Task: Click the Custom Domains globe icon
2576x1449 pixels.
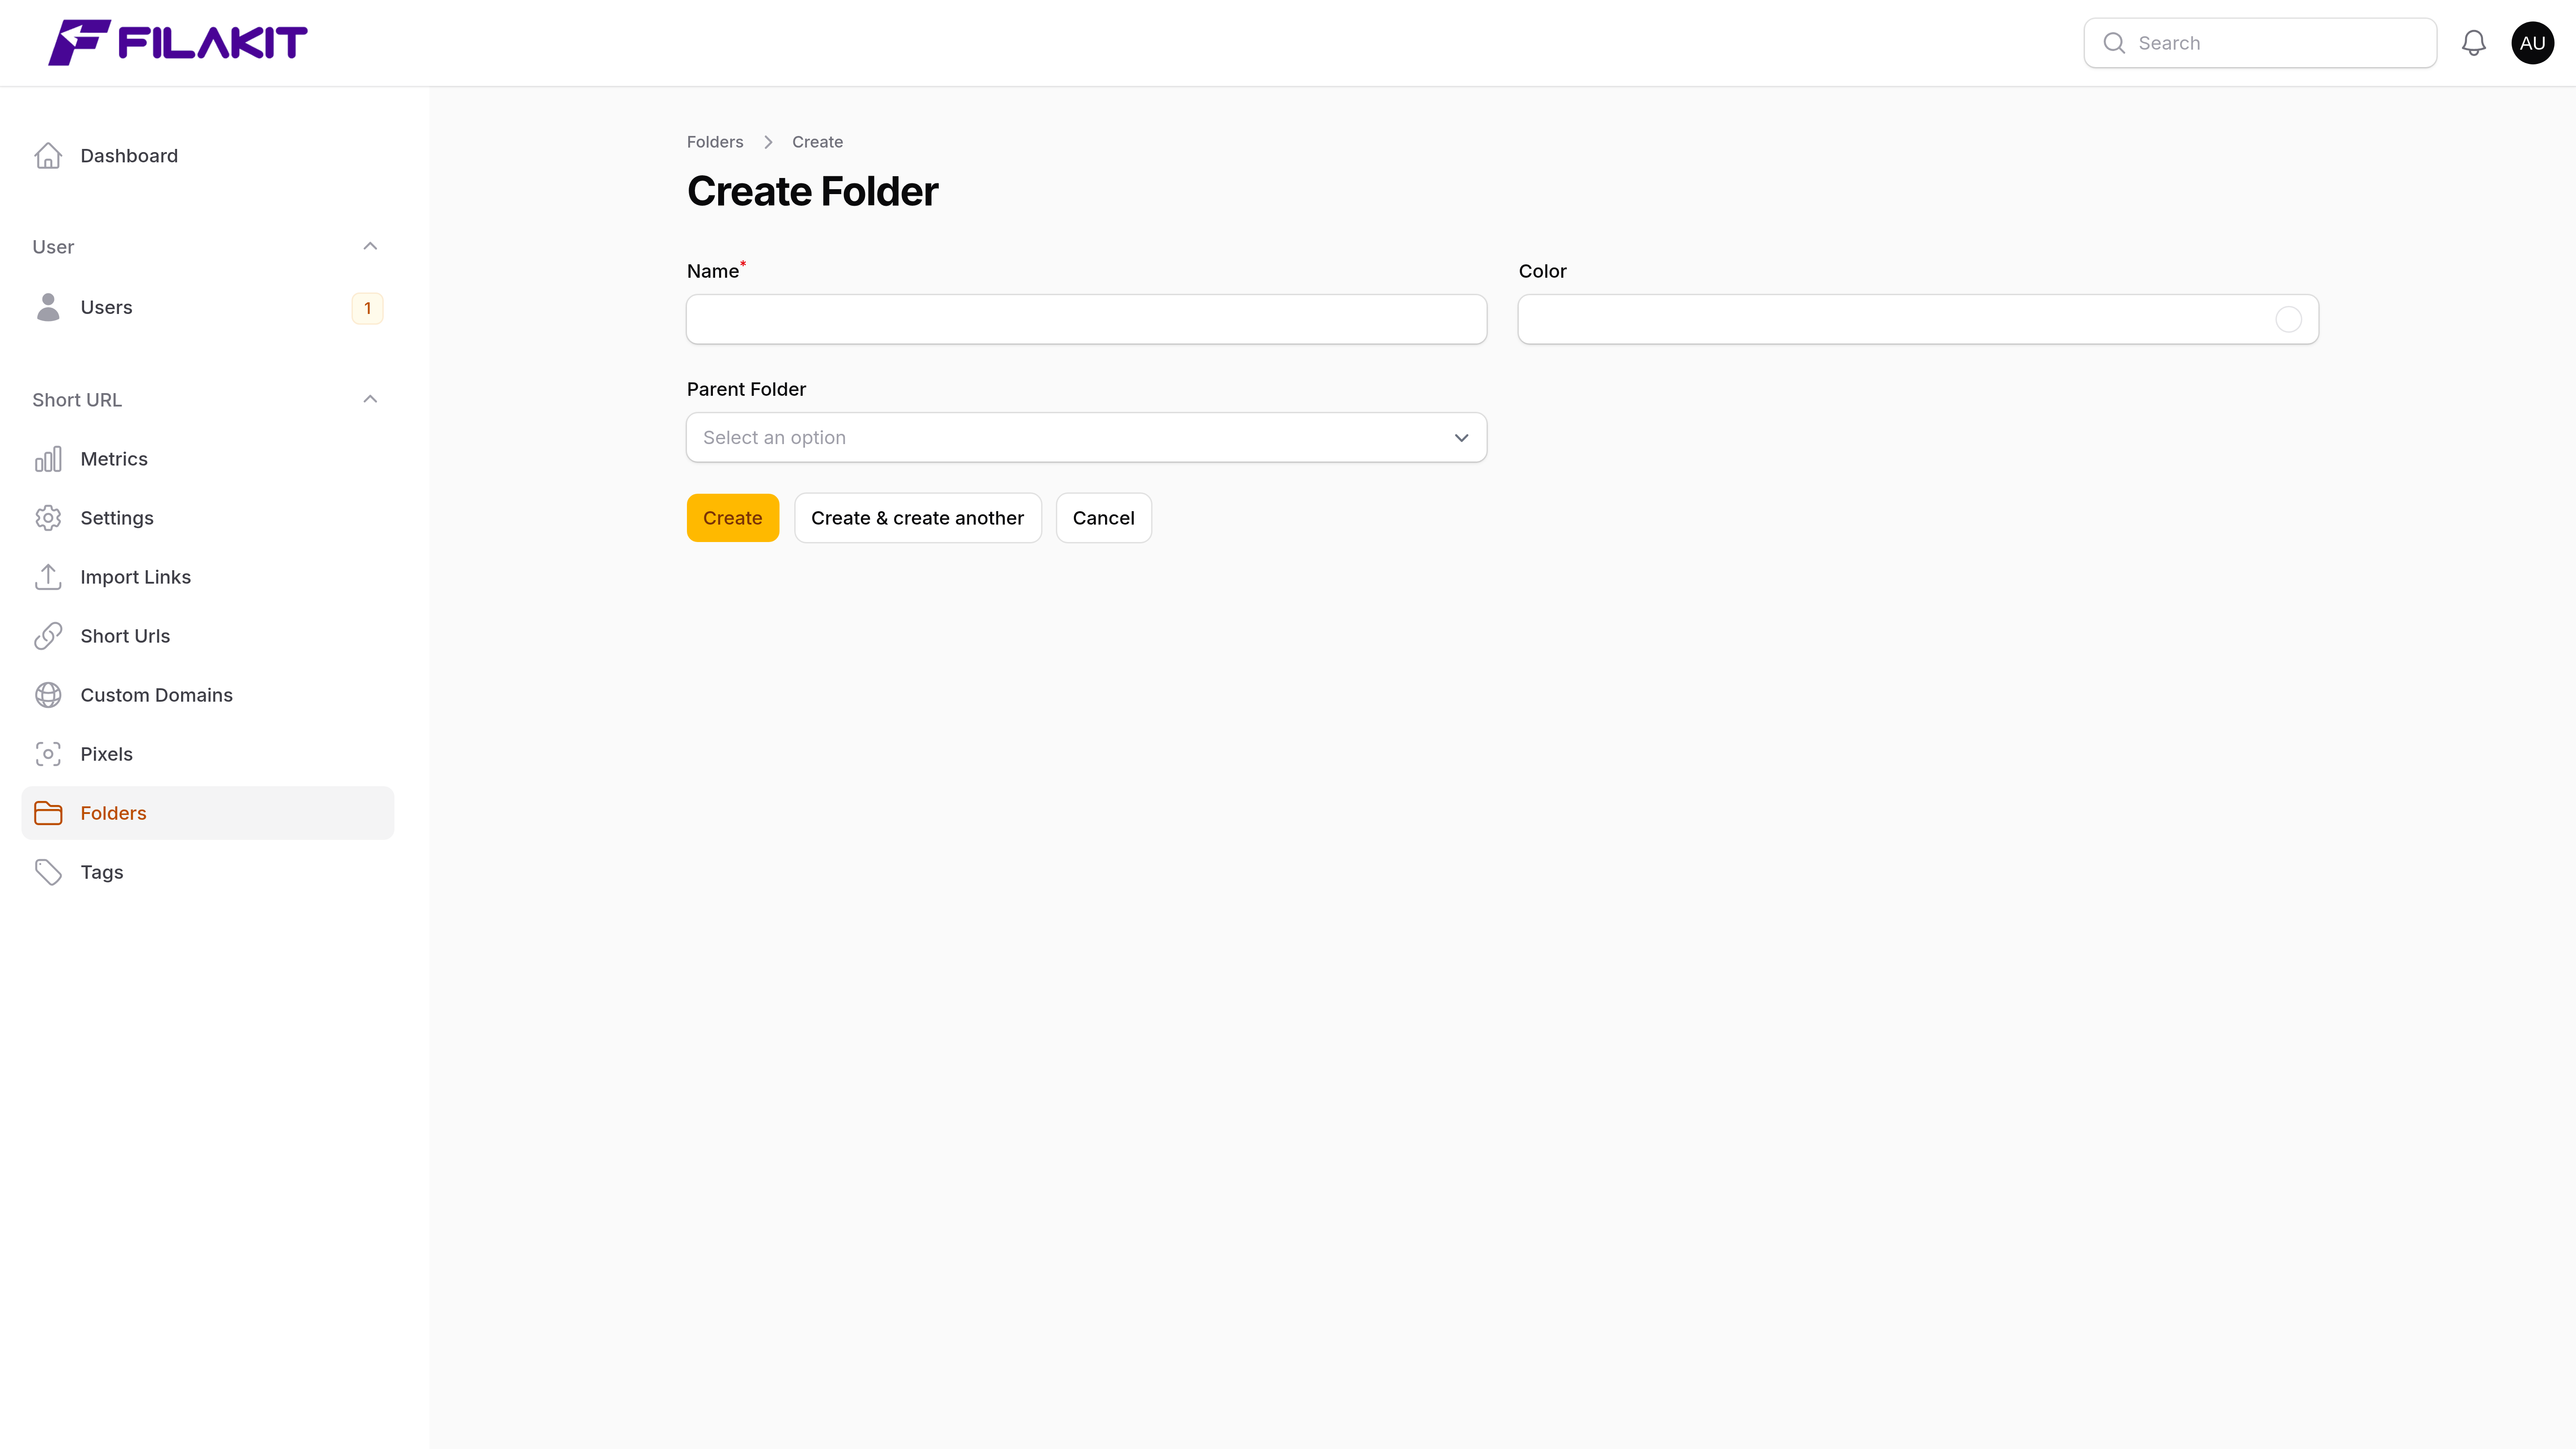Action: point(48,695)
